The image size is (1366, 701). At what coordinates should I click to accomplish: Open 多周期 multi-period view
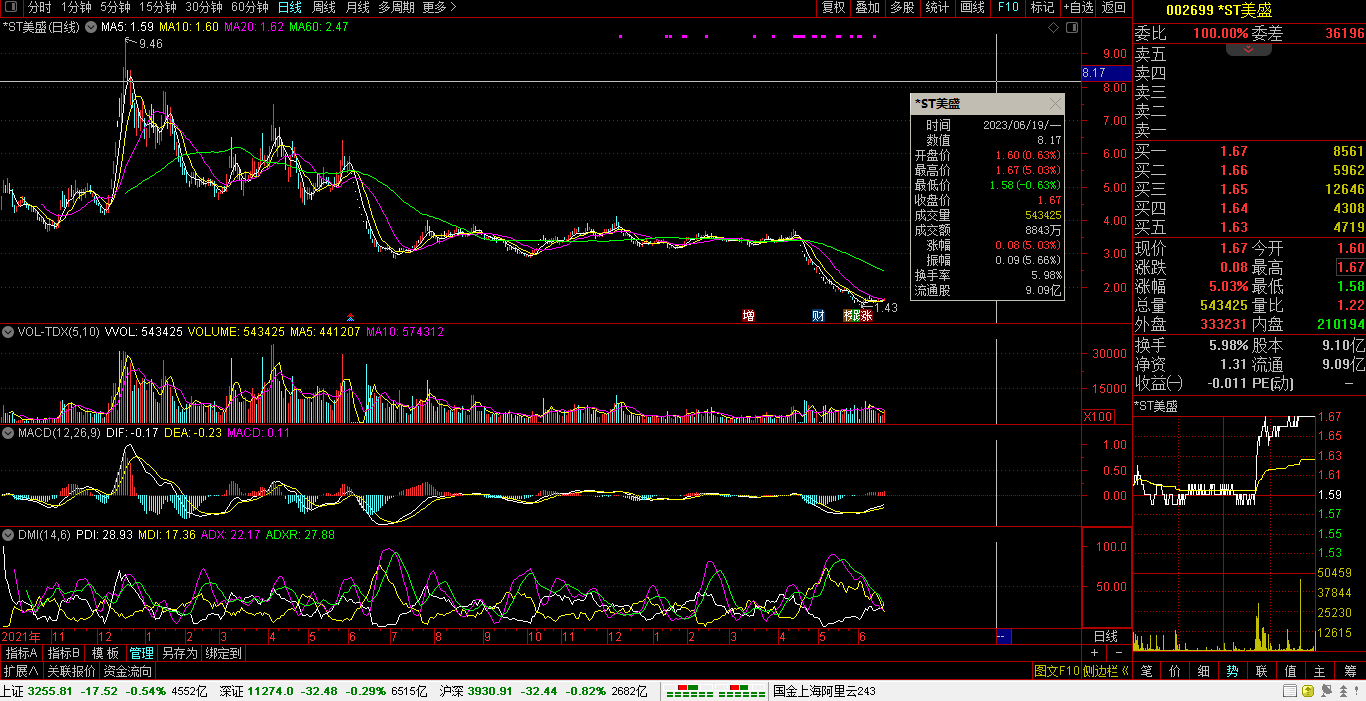[397, 7]
